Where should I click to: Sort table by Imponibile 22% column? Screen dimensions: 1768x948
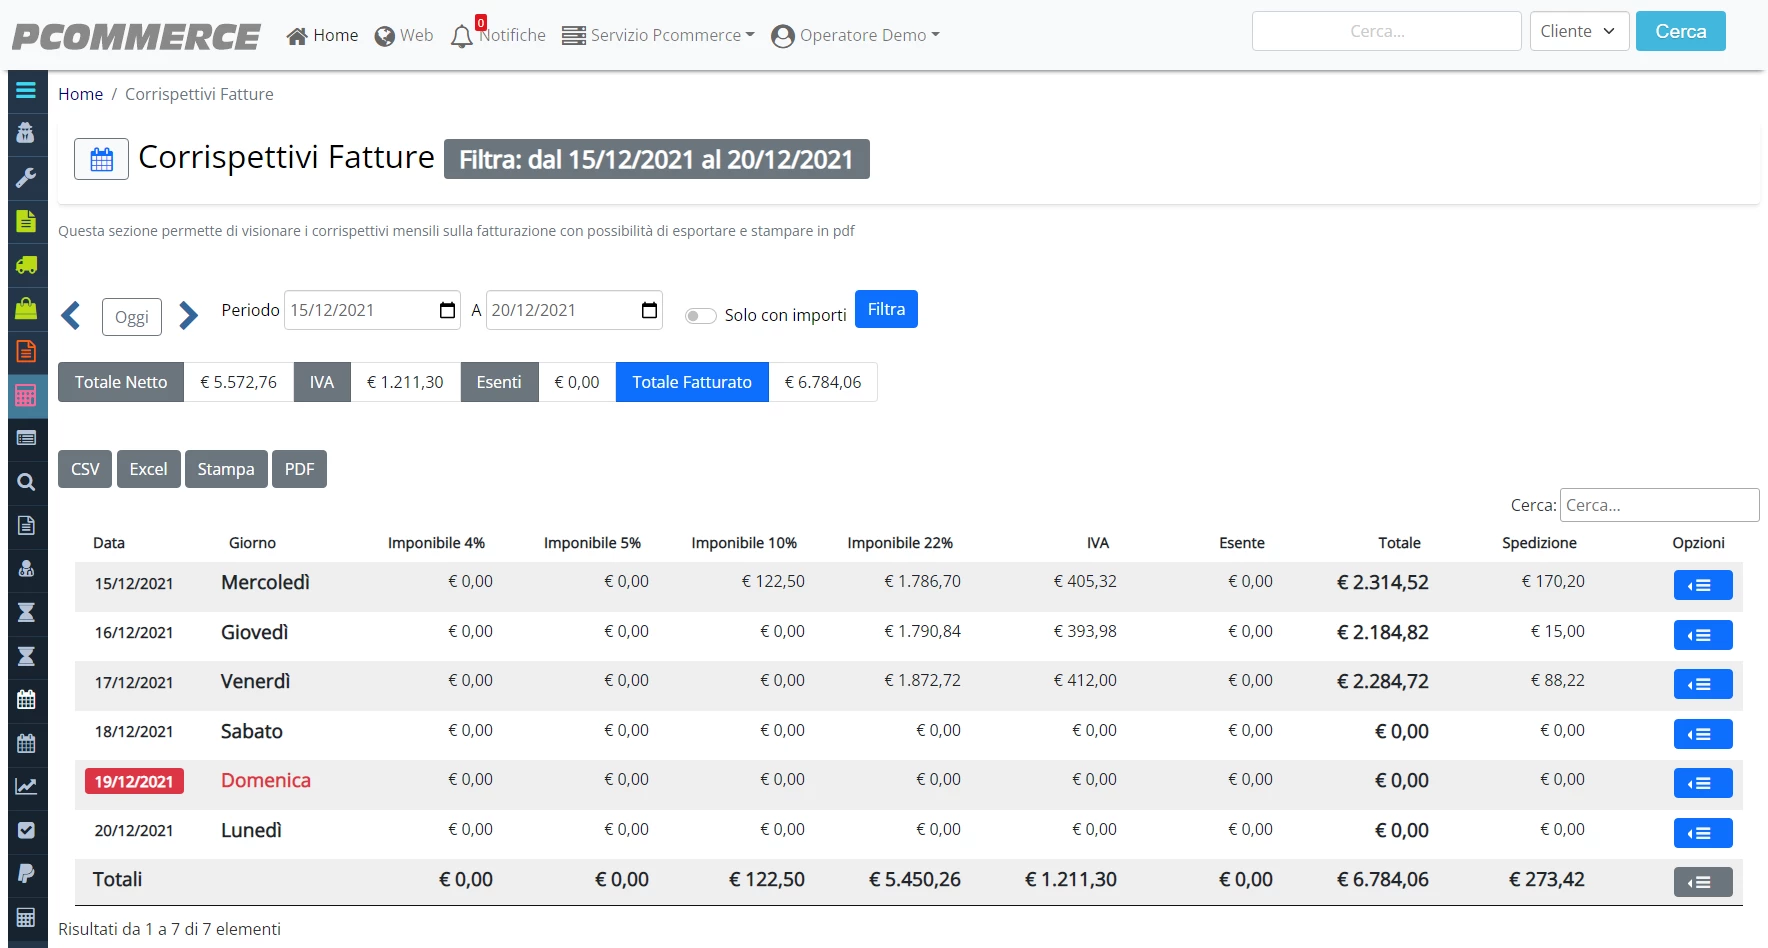click(900, 543)
